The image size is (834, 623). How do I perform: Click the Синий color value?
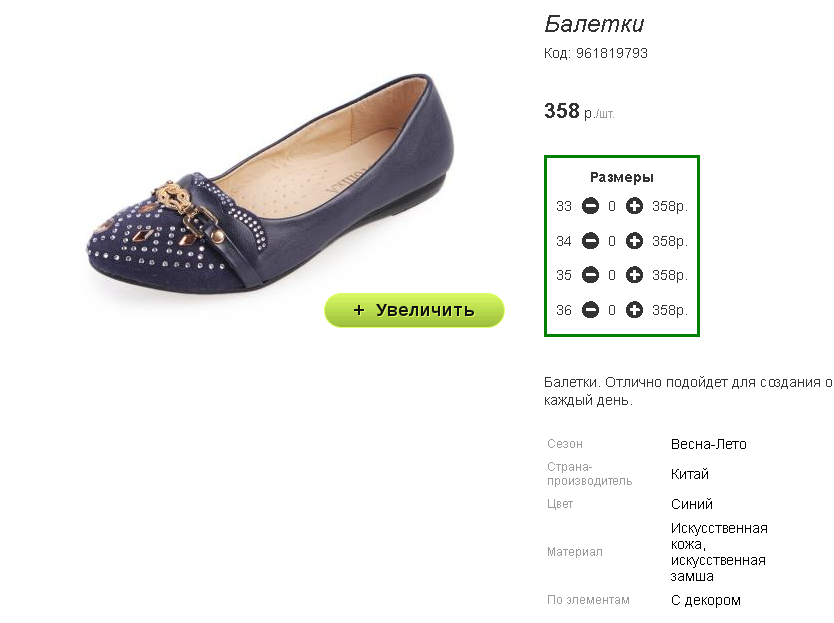[691, 504]
